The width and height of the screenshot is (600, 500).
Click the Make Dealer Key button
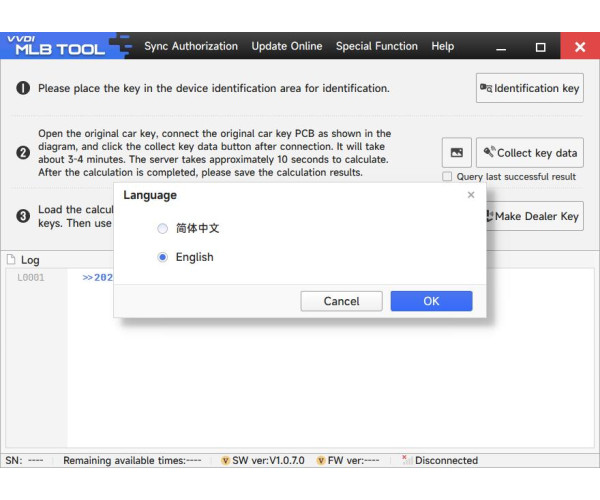point(535,216)
